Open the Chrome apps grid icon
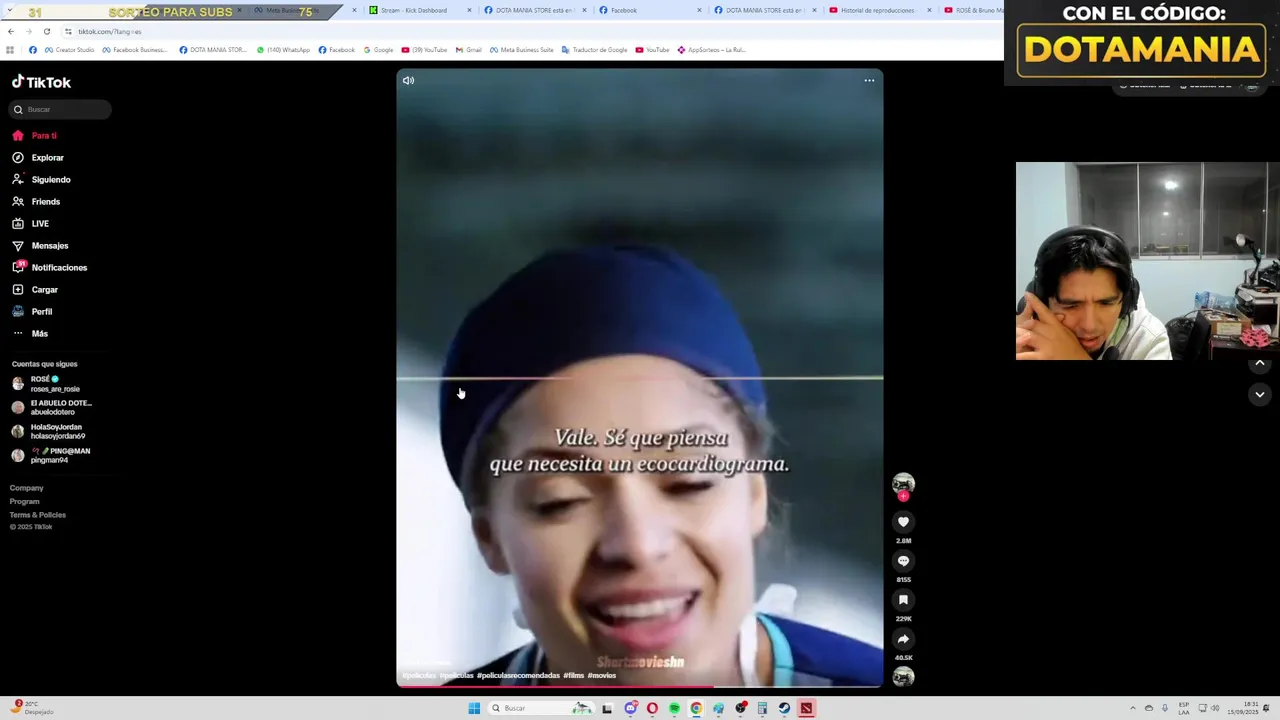1280x720 pixels. (10, 50)
